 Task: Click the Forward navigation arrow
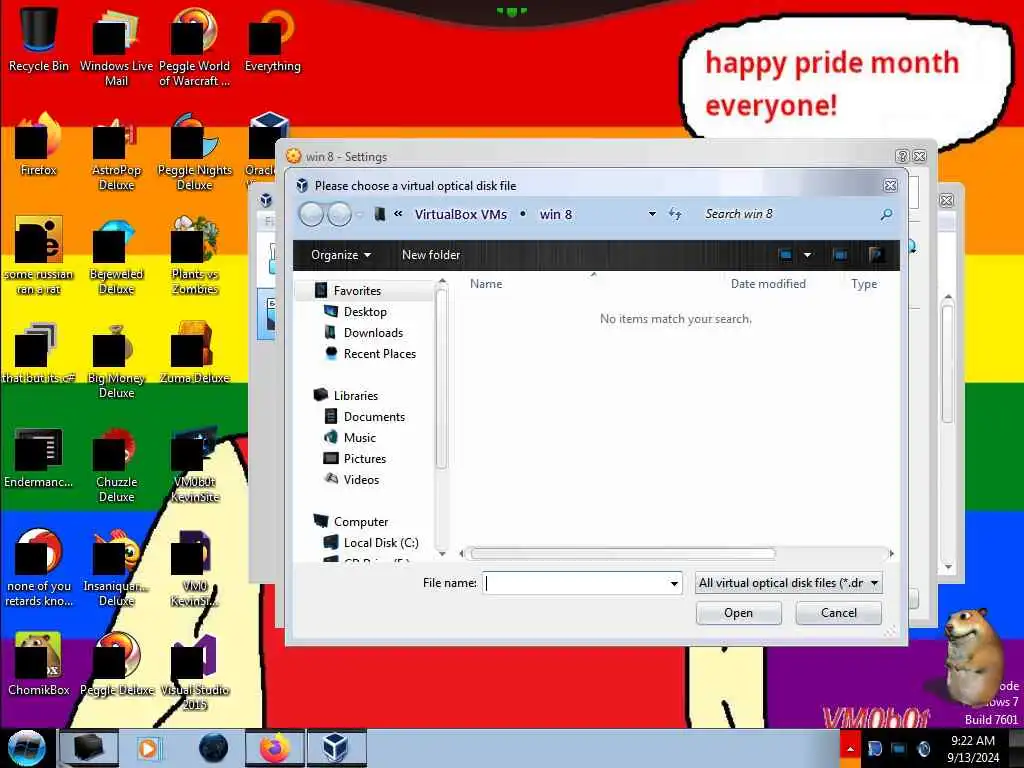click(339, 214)
